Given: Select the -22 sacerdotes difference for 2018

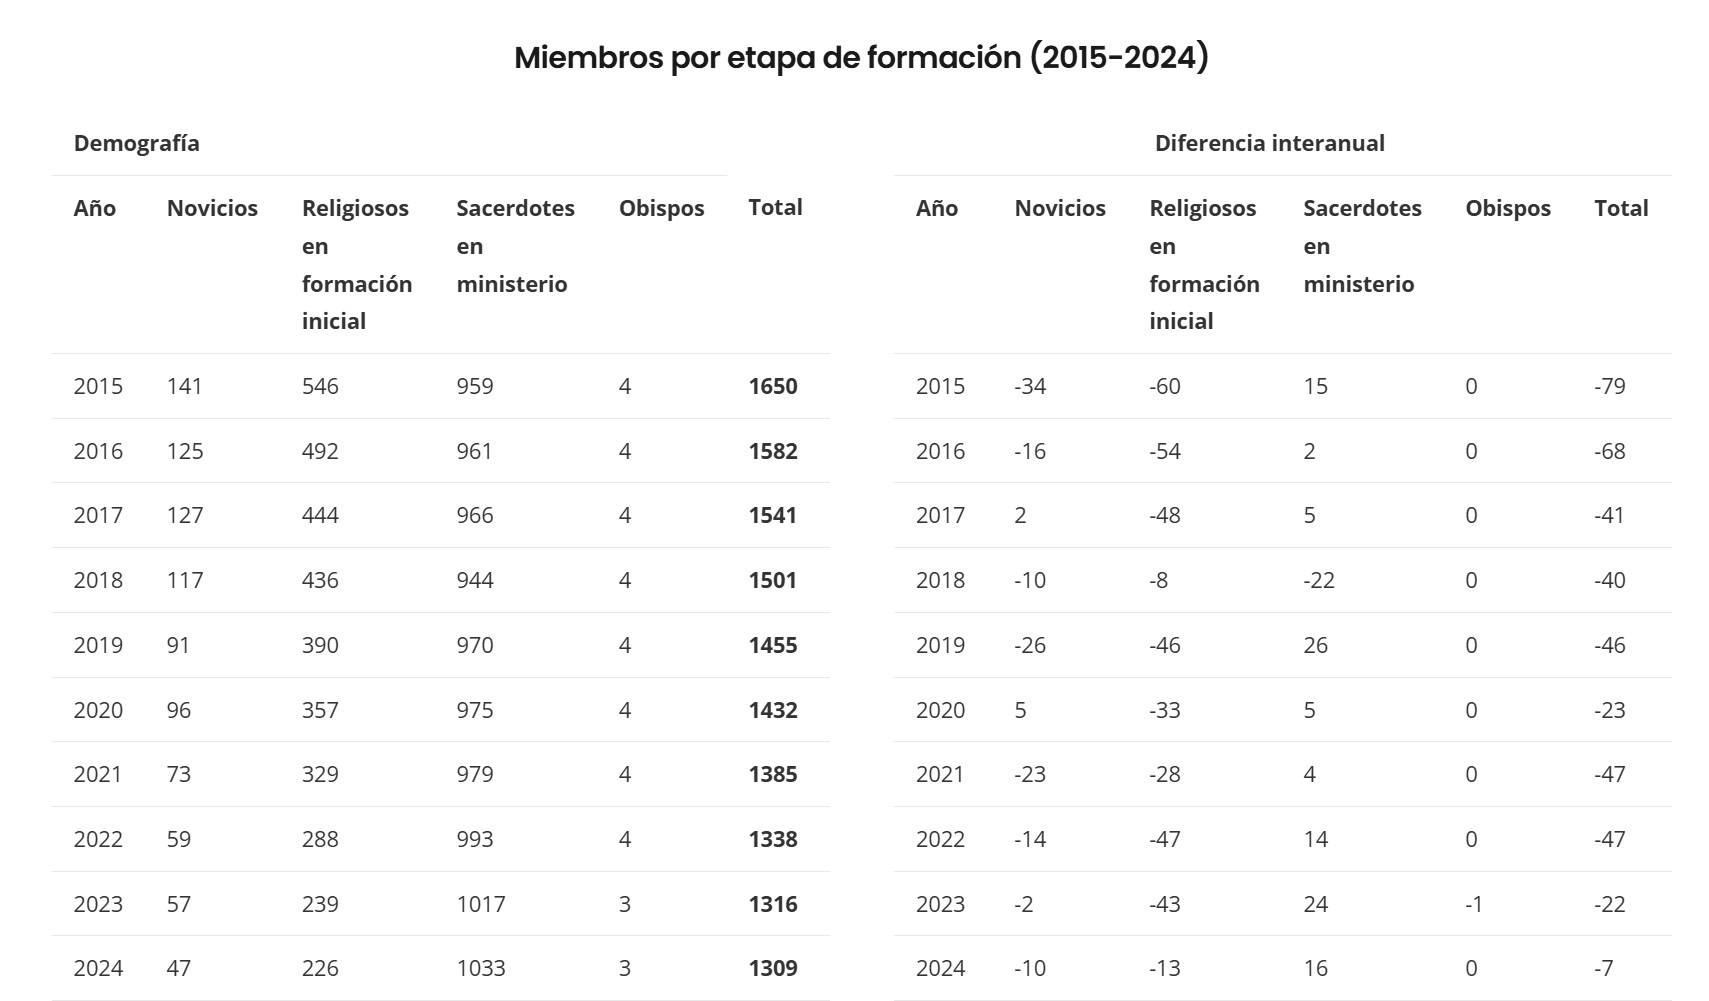Looking at the screenshot, I should coord(1319,580).
